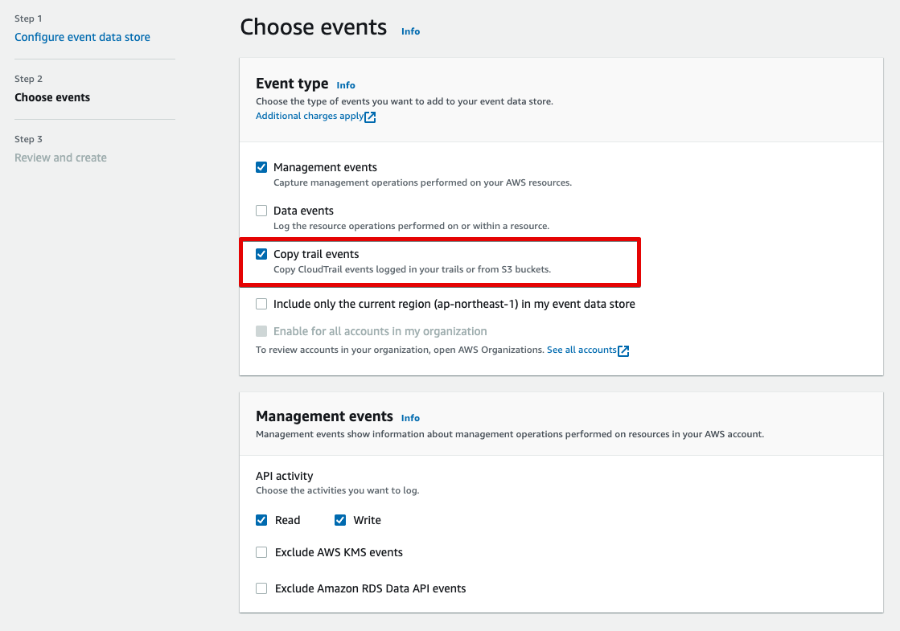Click external link icon after Additional charges apply
This screenshot has width=900, height=631.
tap(370, 117)
